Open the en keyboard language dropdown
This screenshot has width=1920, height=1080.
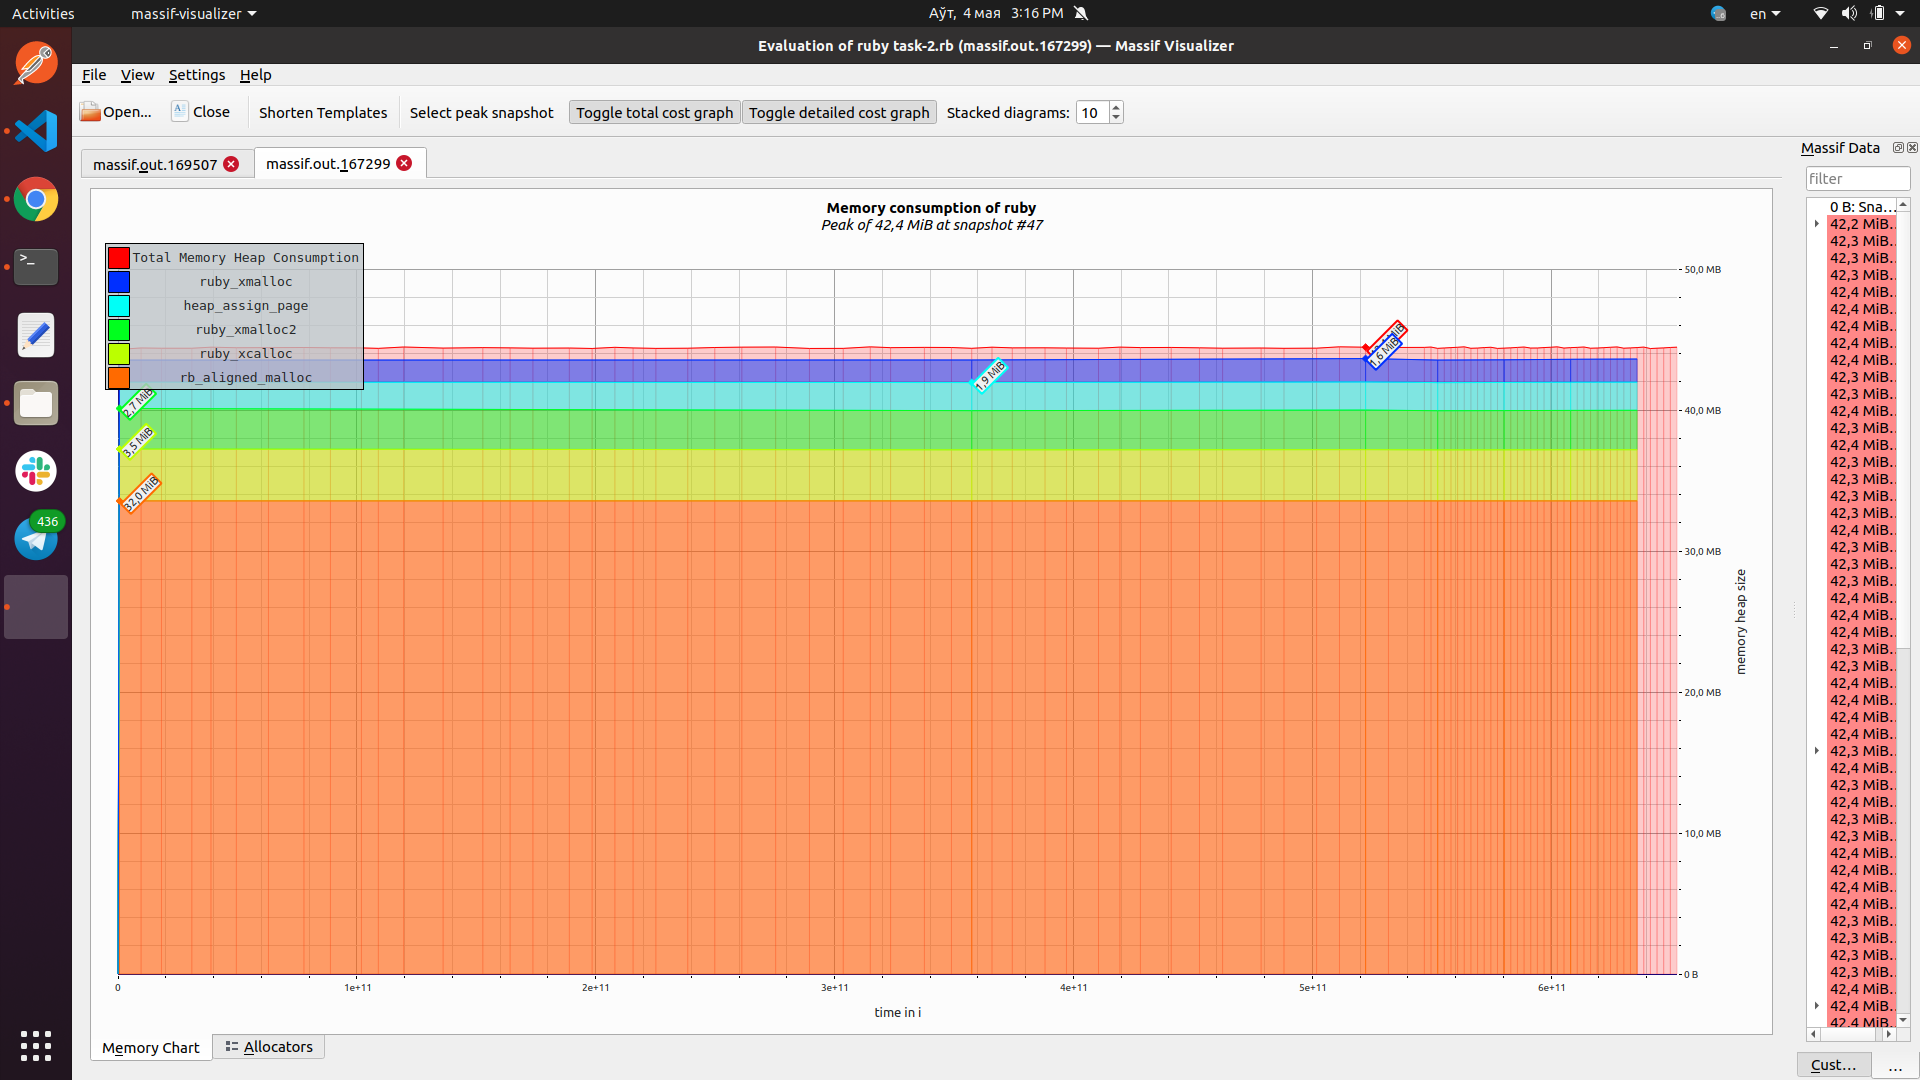coord(1764,13)
